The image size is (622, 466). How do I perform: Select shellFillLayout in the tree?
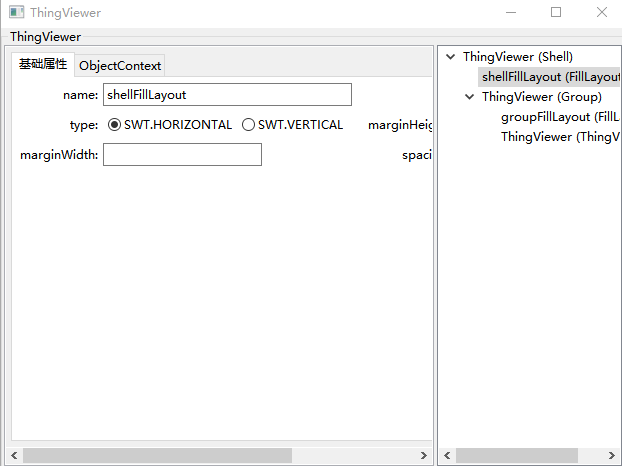click(x=550, y=77)
